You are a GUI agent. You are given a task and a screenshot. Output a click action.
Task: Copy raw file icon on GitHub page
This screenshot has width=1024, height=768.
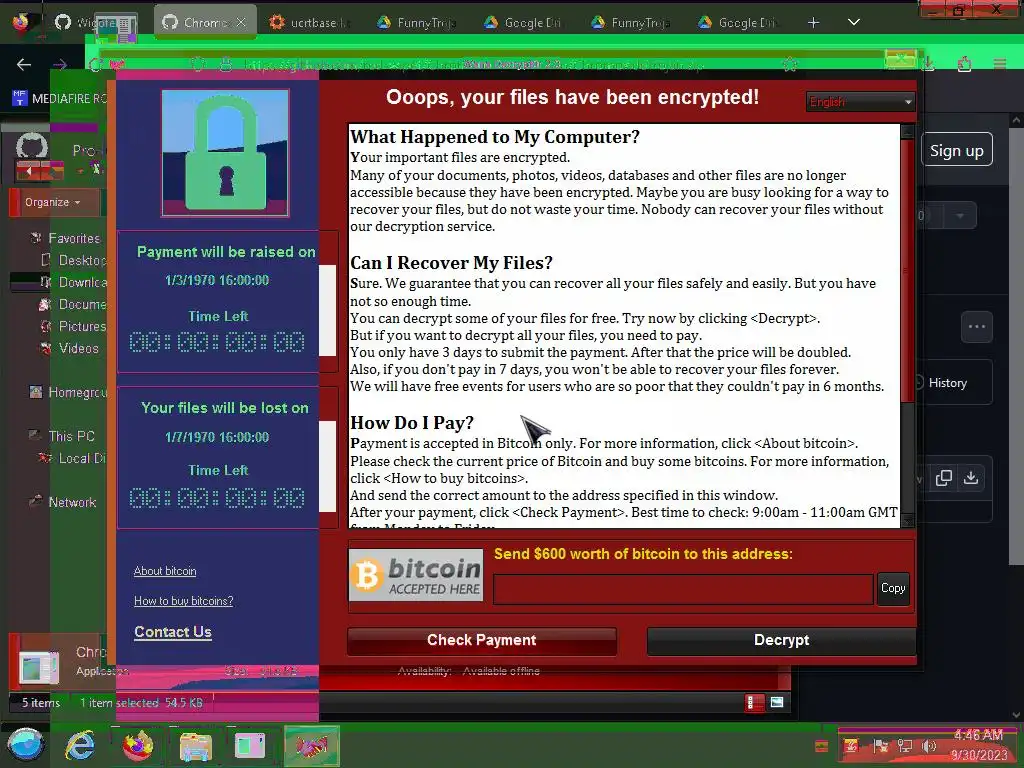pos(943,478)
